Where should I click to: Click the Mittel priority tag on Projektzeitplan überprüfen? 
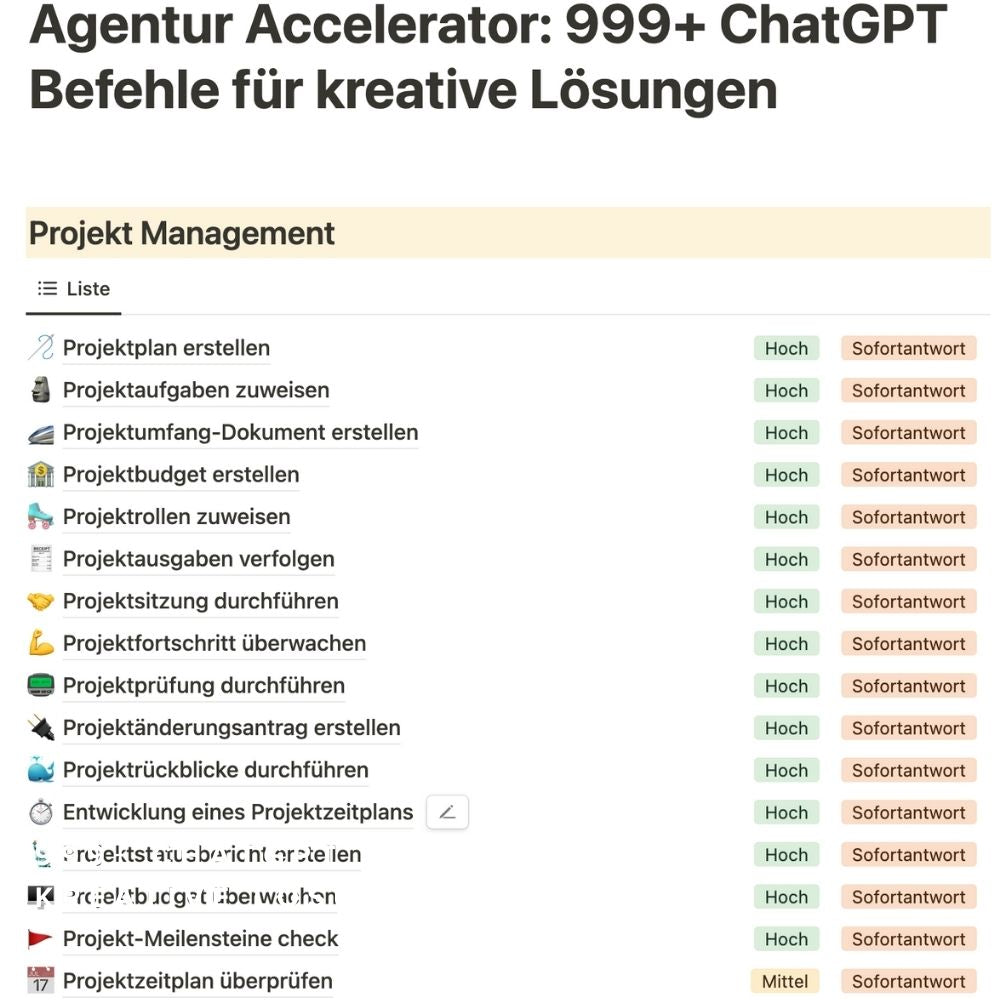tap(785, 981)
